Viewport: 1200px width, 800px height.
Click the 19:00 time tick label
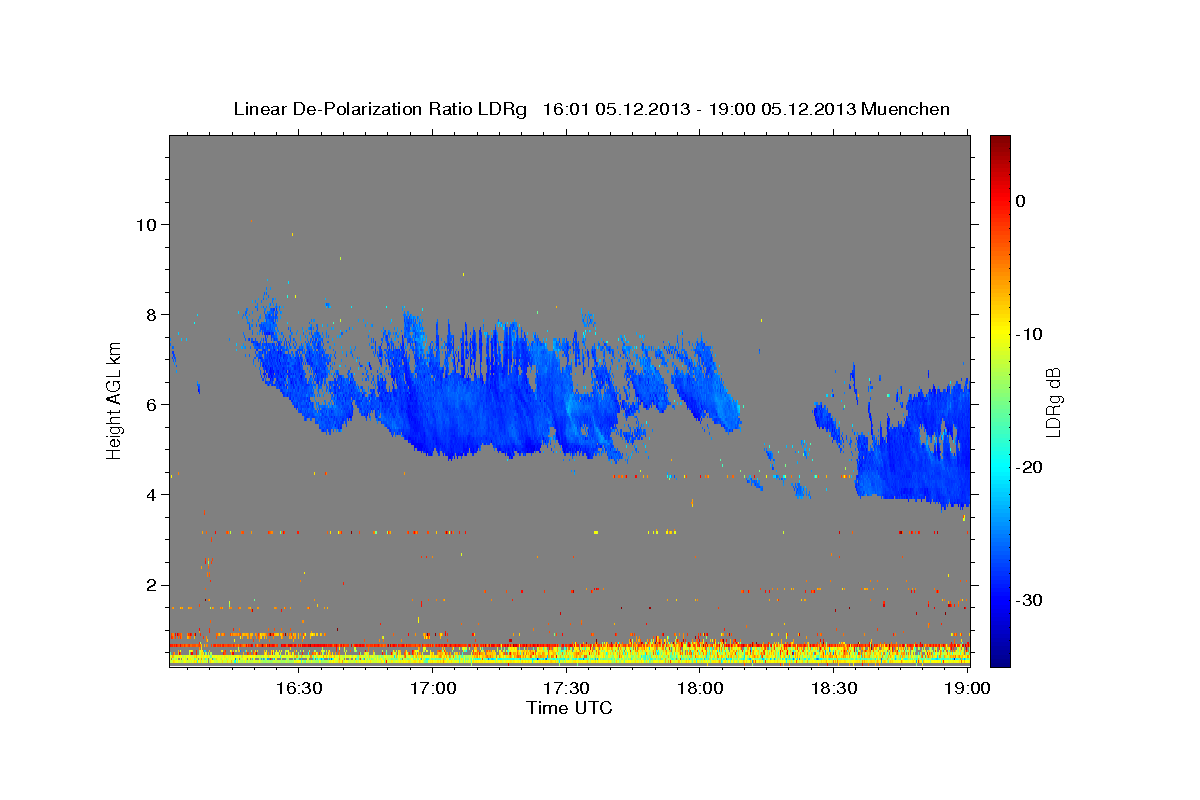pos(967,688)
